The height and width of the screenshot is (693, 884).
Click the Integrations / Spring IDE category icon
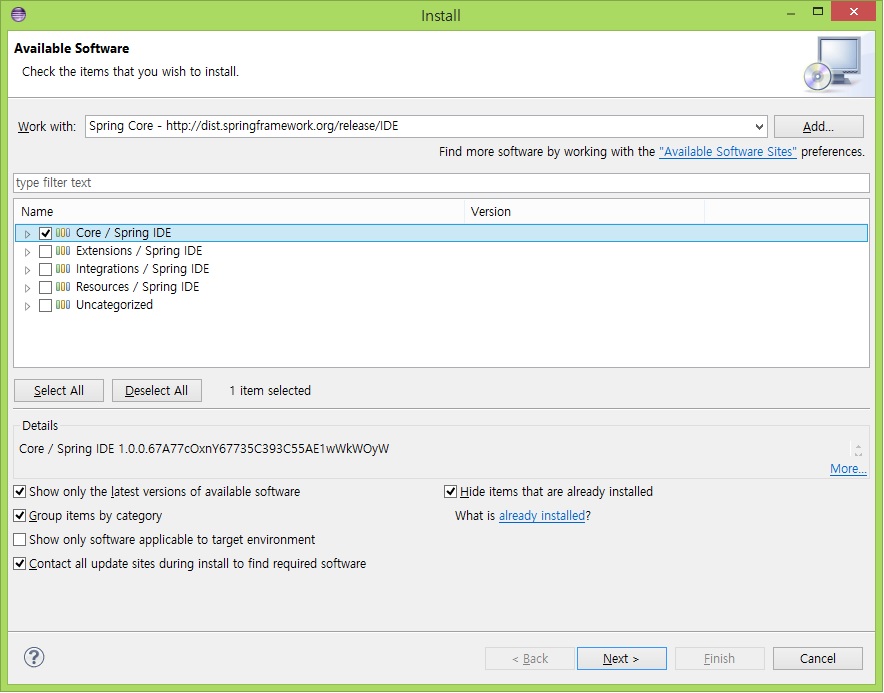click(x=63, y=269)
